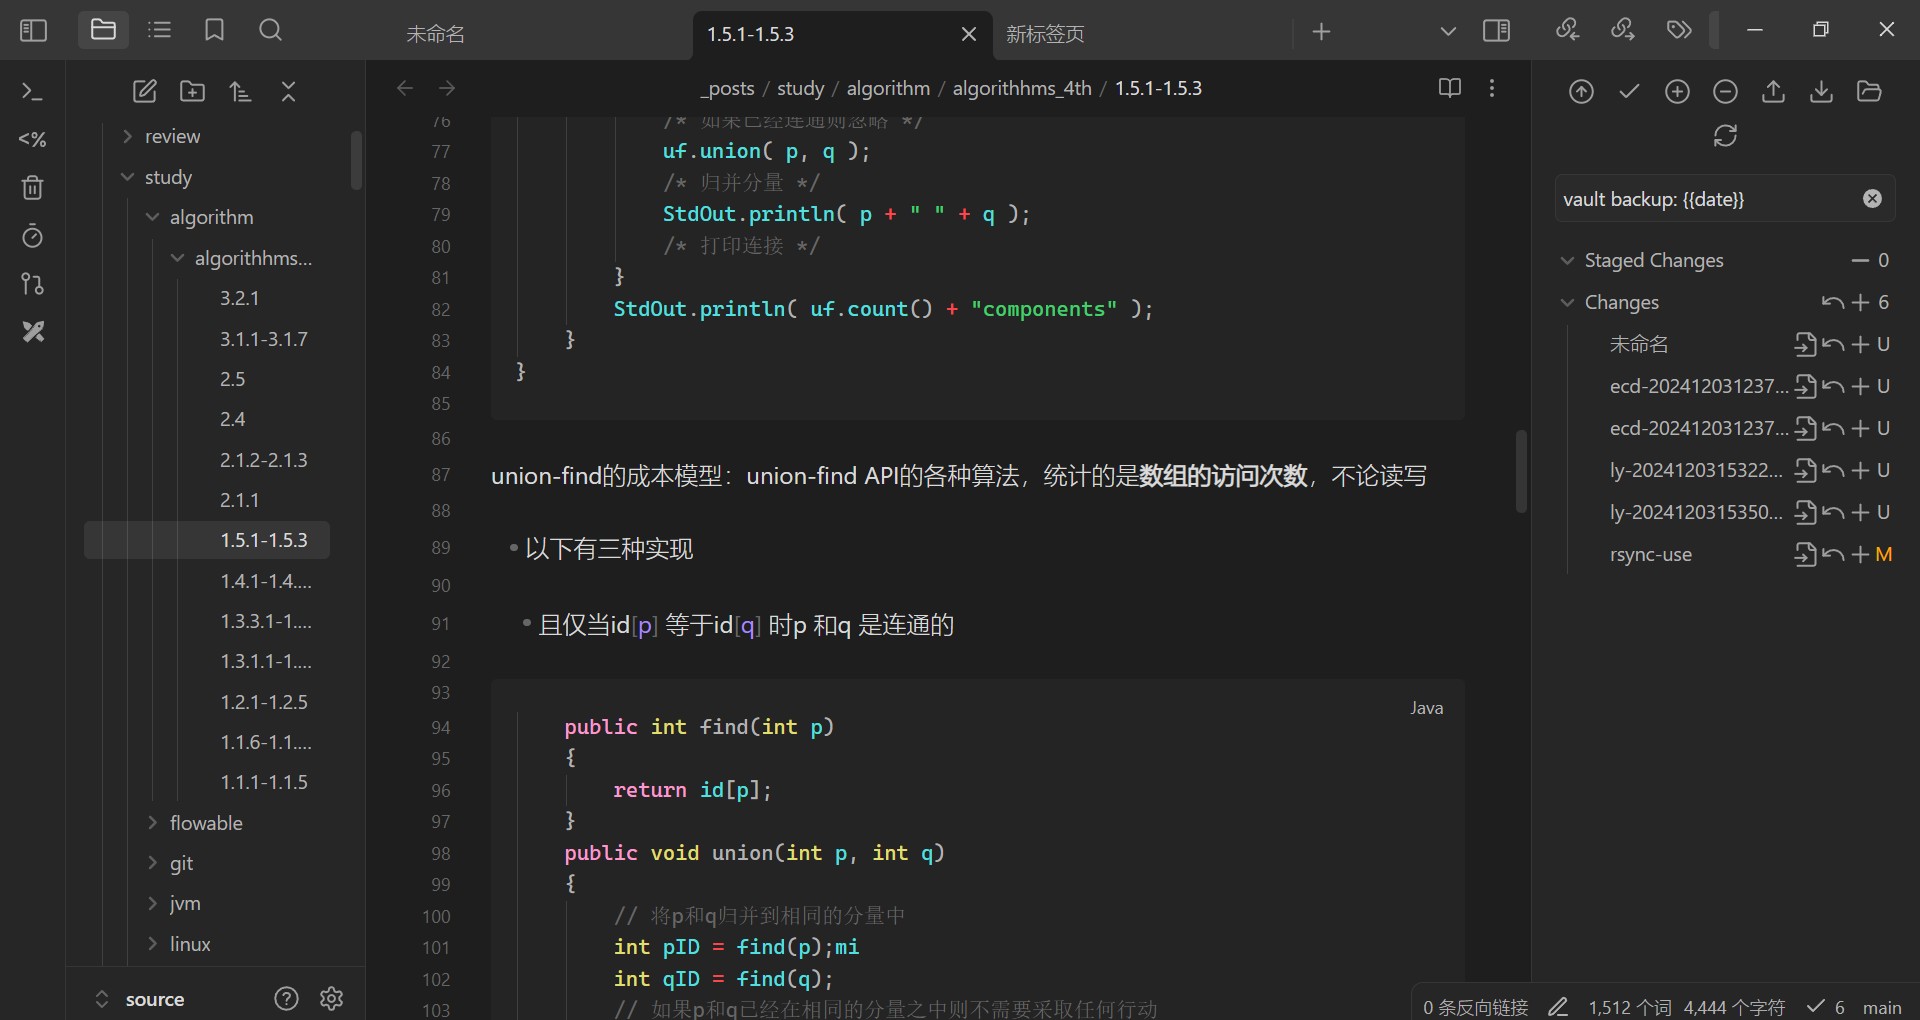Open the settings gear

click(x=332, y=998)
